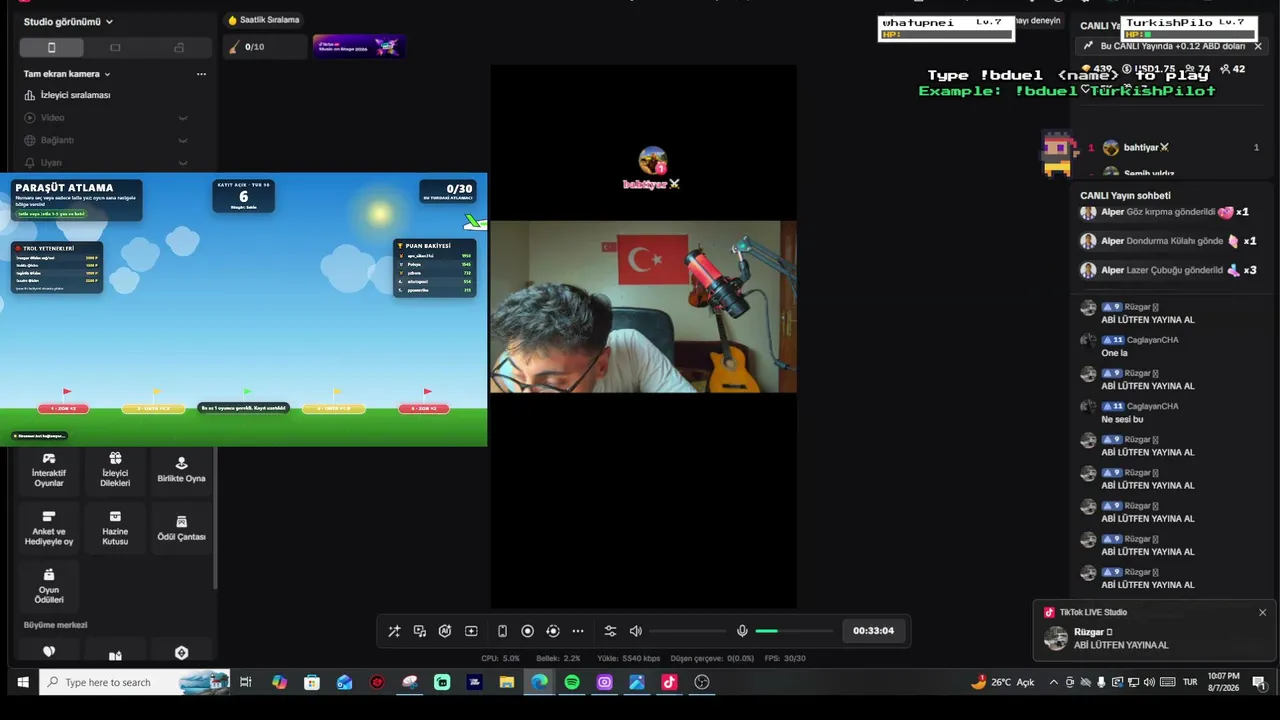Open the audio mixer settings icon
1280x720 pixels.
(610, 631)
